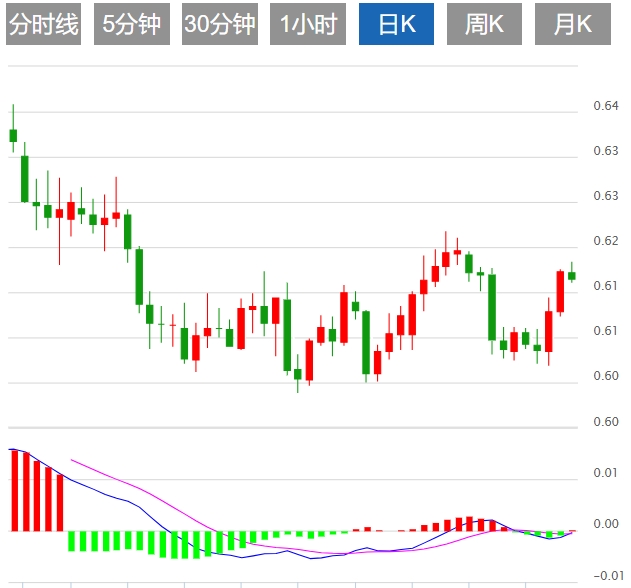Viewport: 631px width, 588px height.
Task: Click the 0.00 MACD axis label
Action: click(x=606, y=524)
